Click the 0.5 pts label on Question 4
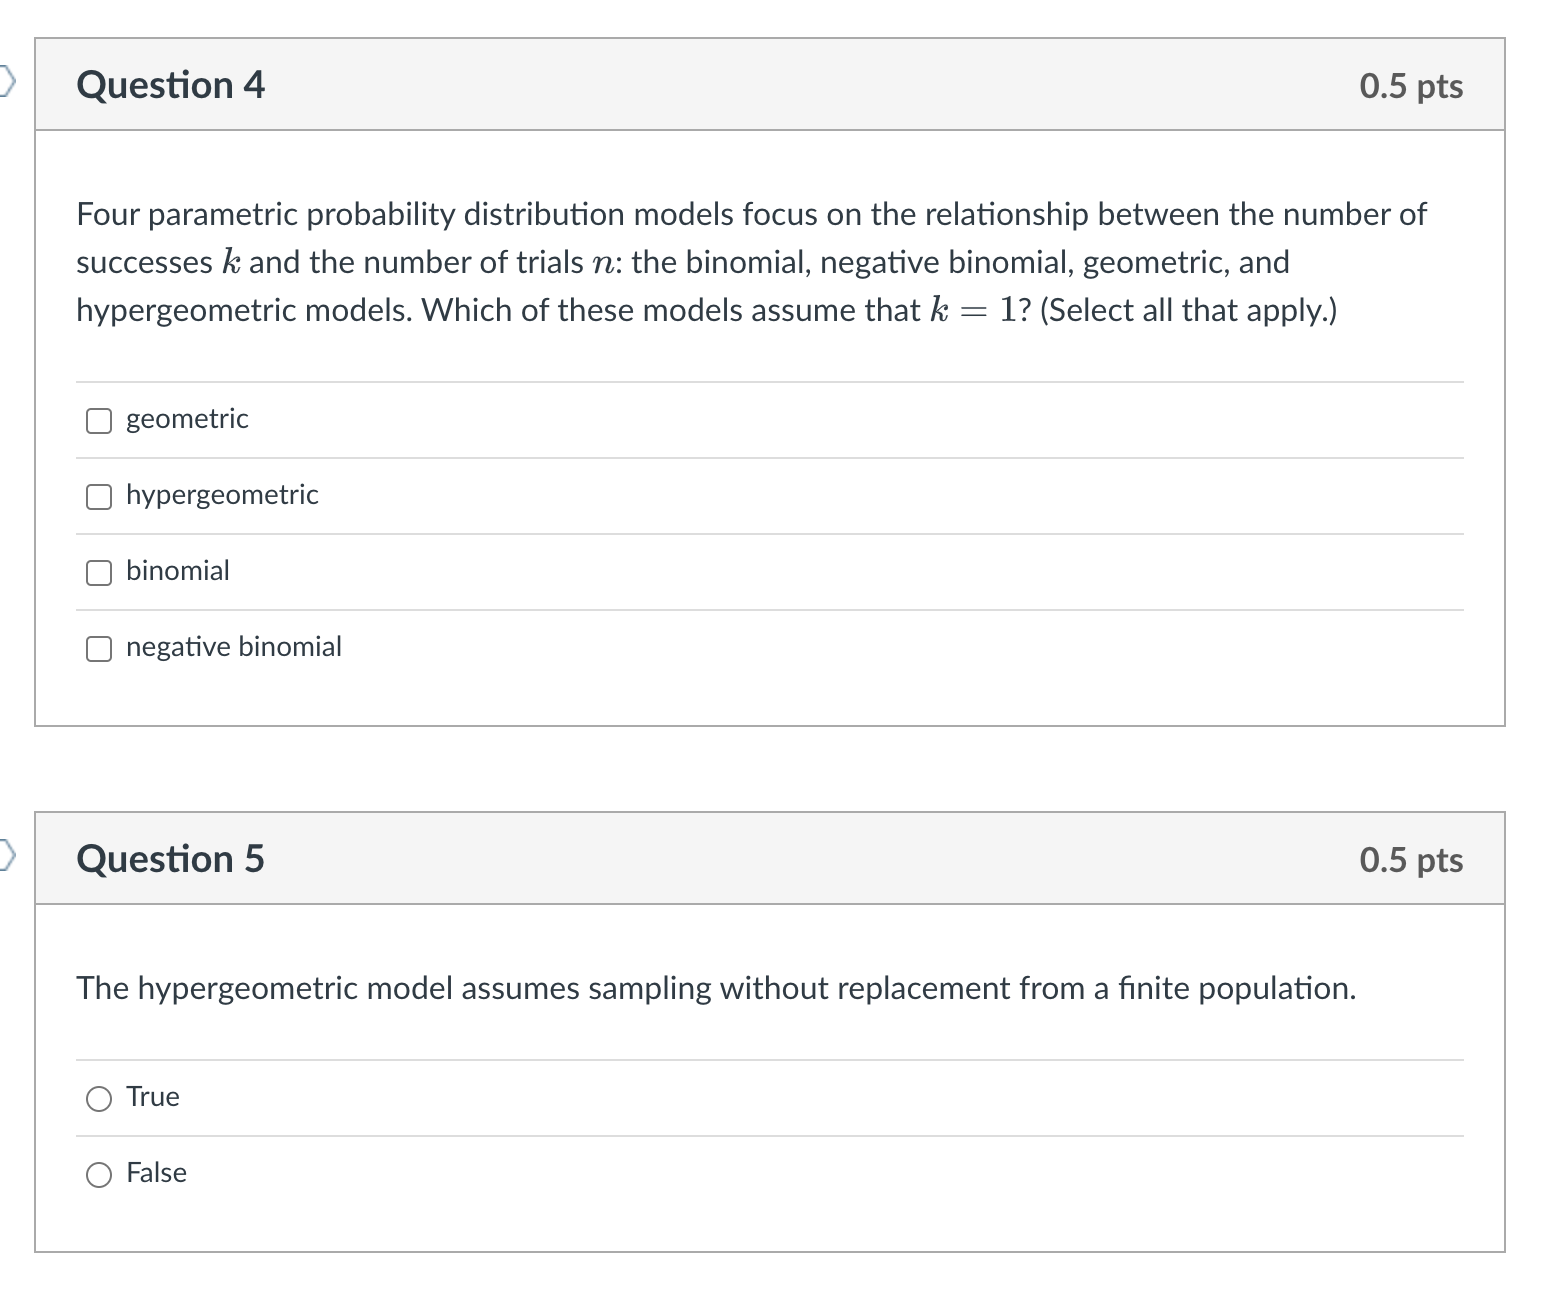Screen dimensions: 1560x1306 (x=1411, y=85)
